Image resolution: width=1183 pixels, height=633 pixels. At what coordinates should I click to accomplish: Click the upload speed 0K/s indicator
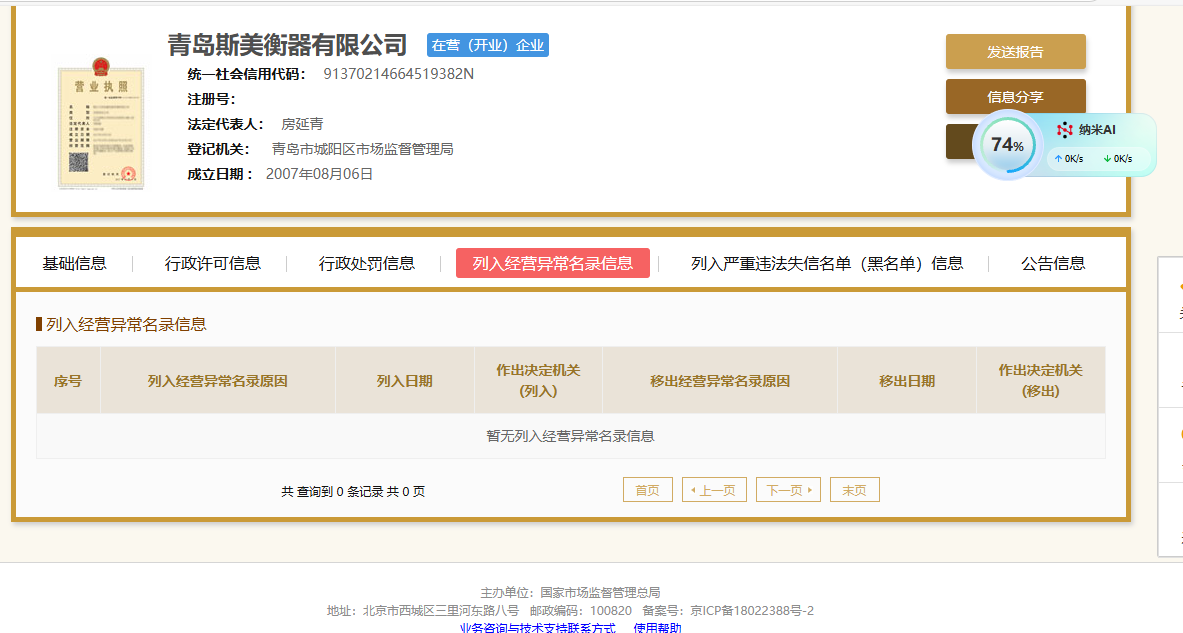pyautogui.click(x=1069, y=158)
